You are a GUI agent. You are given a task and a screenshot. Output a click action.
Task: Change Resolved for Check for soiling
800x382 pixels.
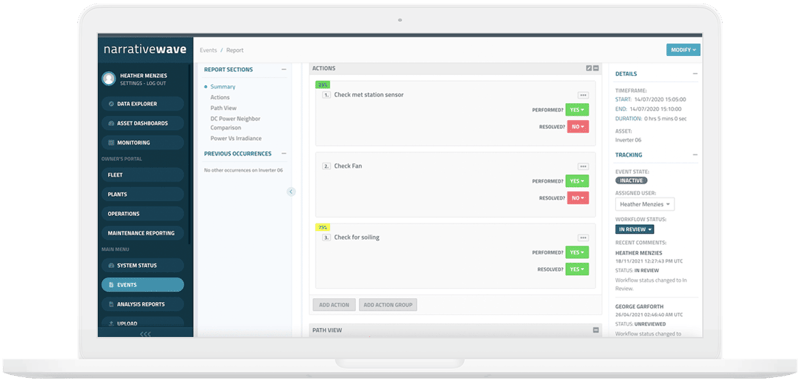pos(577,269)
